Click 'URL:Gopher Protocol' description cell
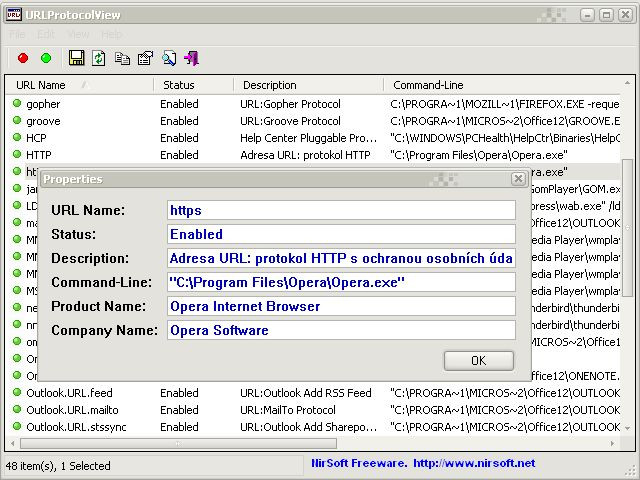The height and width of the screenshot is (480, 640). (x=290, y=104)
